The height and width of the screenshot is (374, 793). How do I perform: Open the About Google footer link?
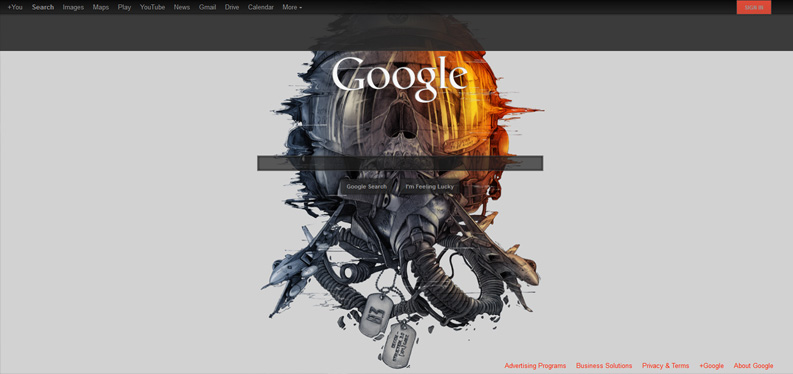pos(754,366)
